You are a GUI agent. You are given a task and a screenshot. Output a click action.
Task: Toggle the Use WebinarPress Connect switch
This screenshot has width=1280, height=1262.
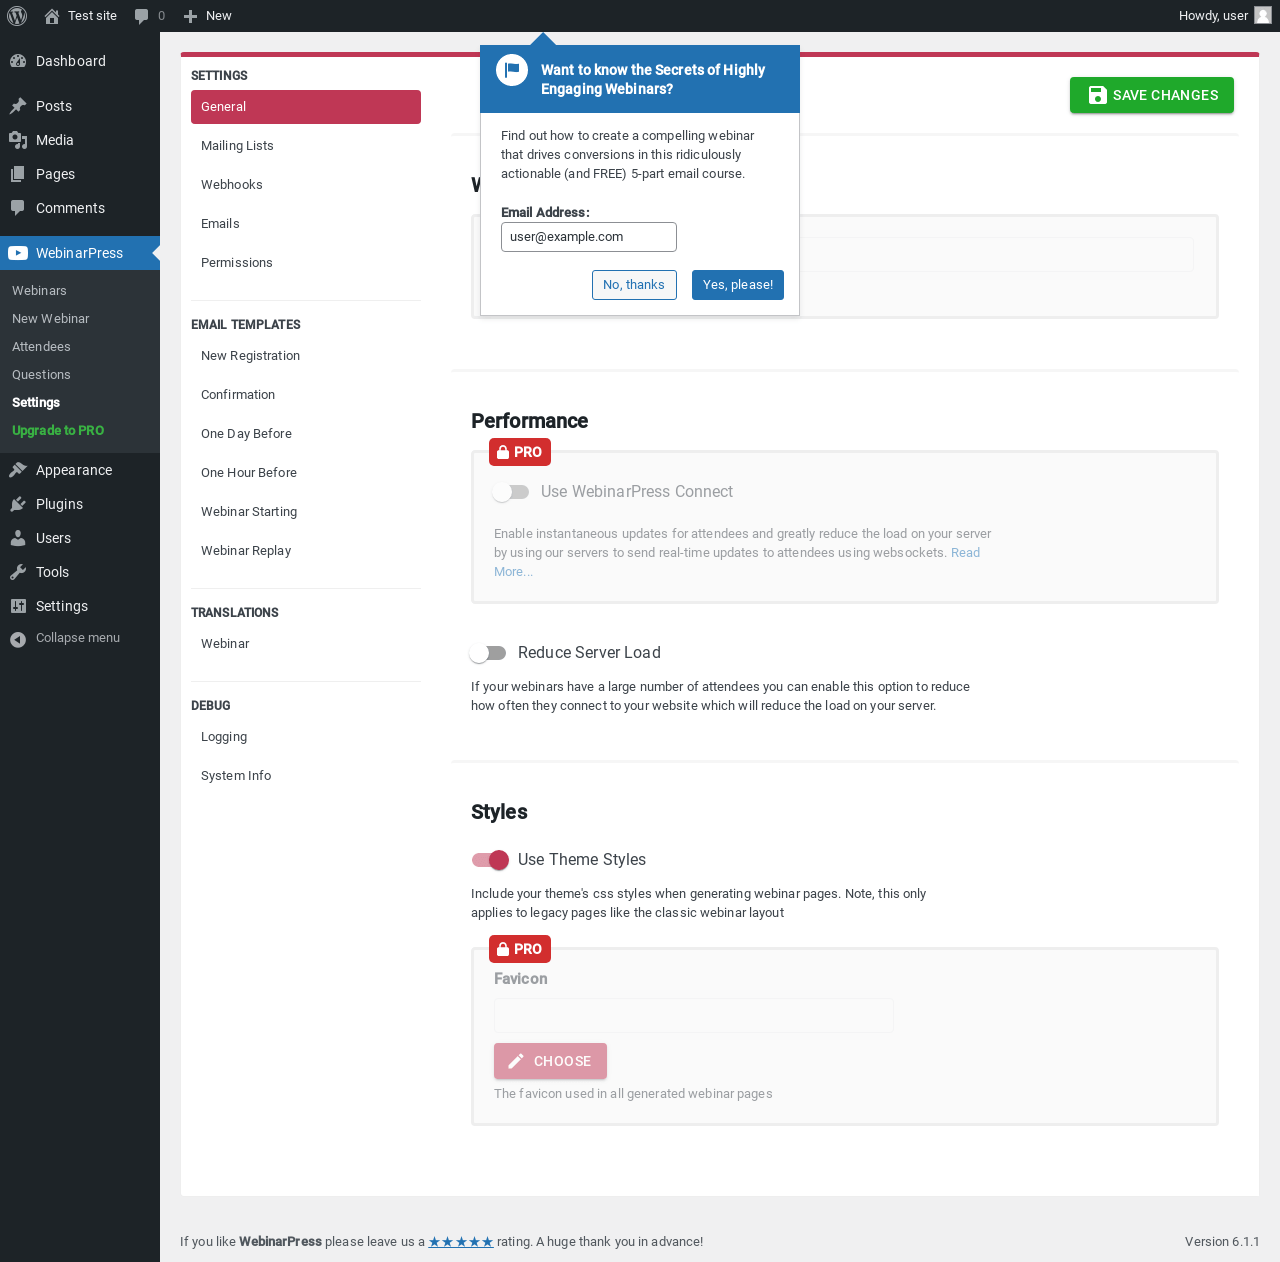click(x=511, y=492)
